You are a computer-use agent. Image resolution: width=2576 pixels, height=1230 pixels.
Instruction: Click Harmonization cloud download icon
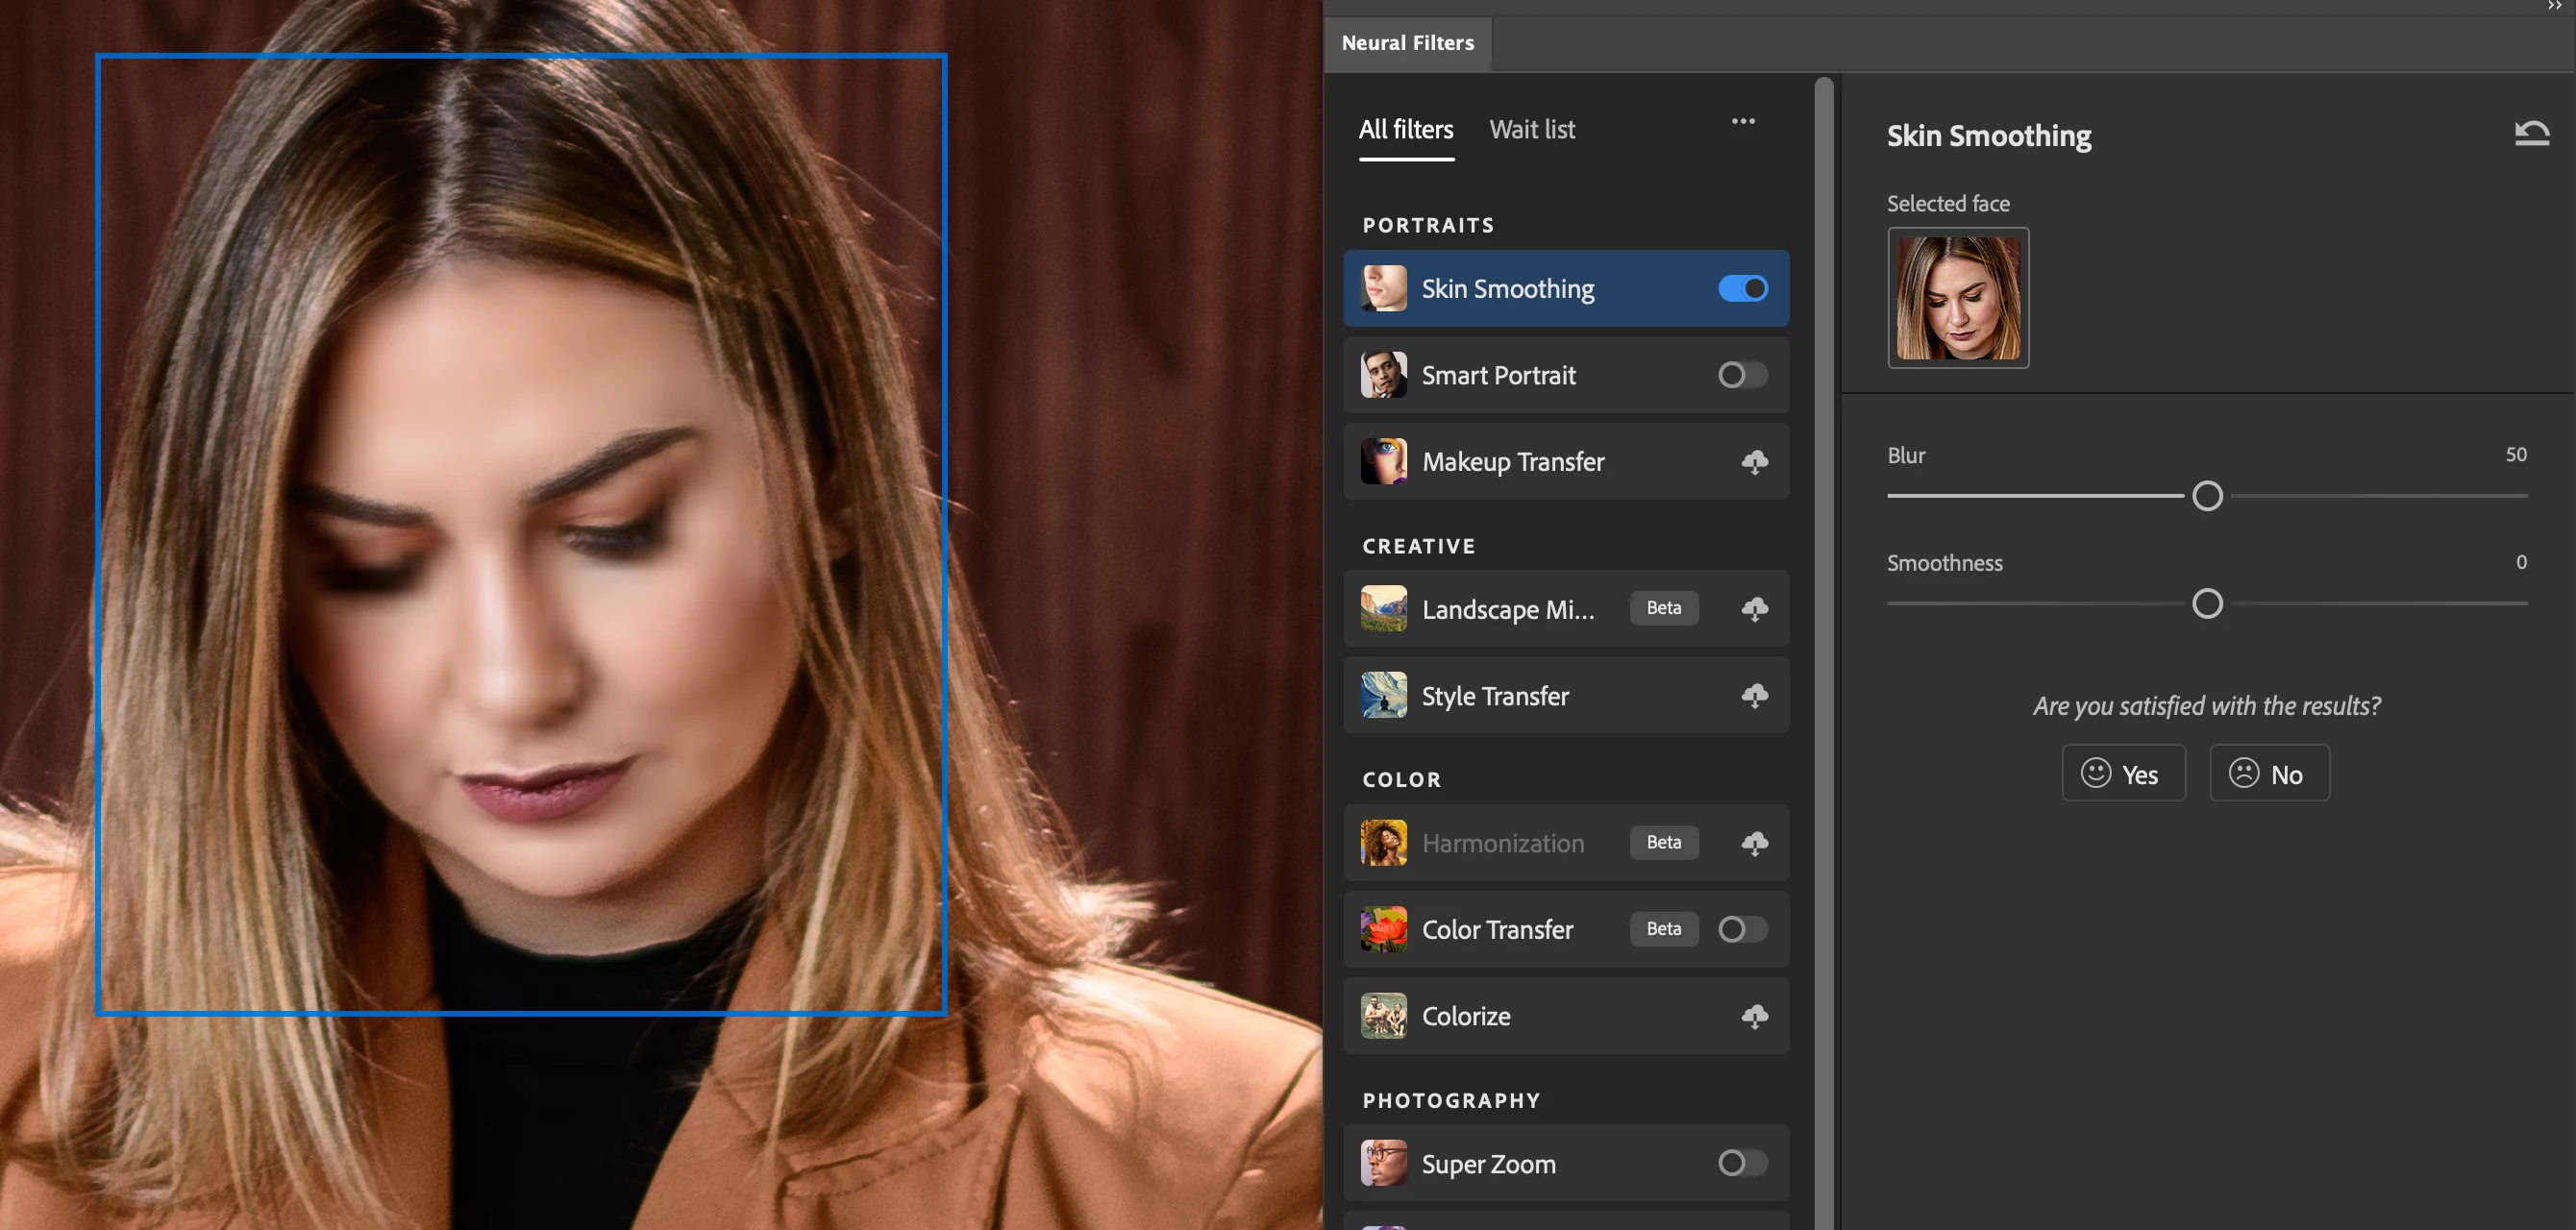pyautogui.click(x=1754, y=842)
